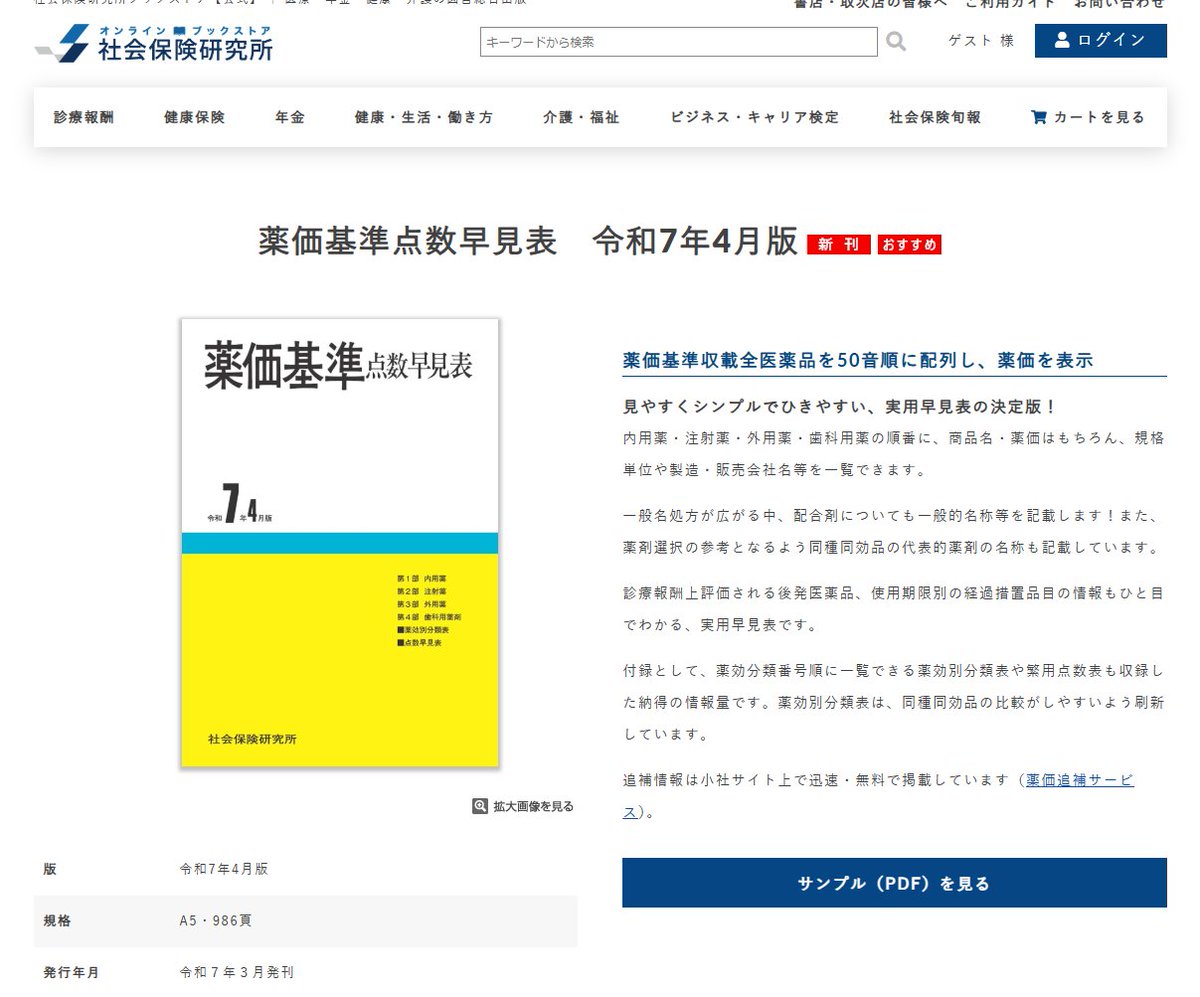The width and height of the screenshot is (1200, 997).
Task: Open the 診療報酬 menu
Action: tap(84, 117)
